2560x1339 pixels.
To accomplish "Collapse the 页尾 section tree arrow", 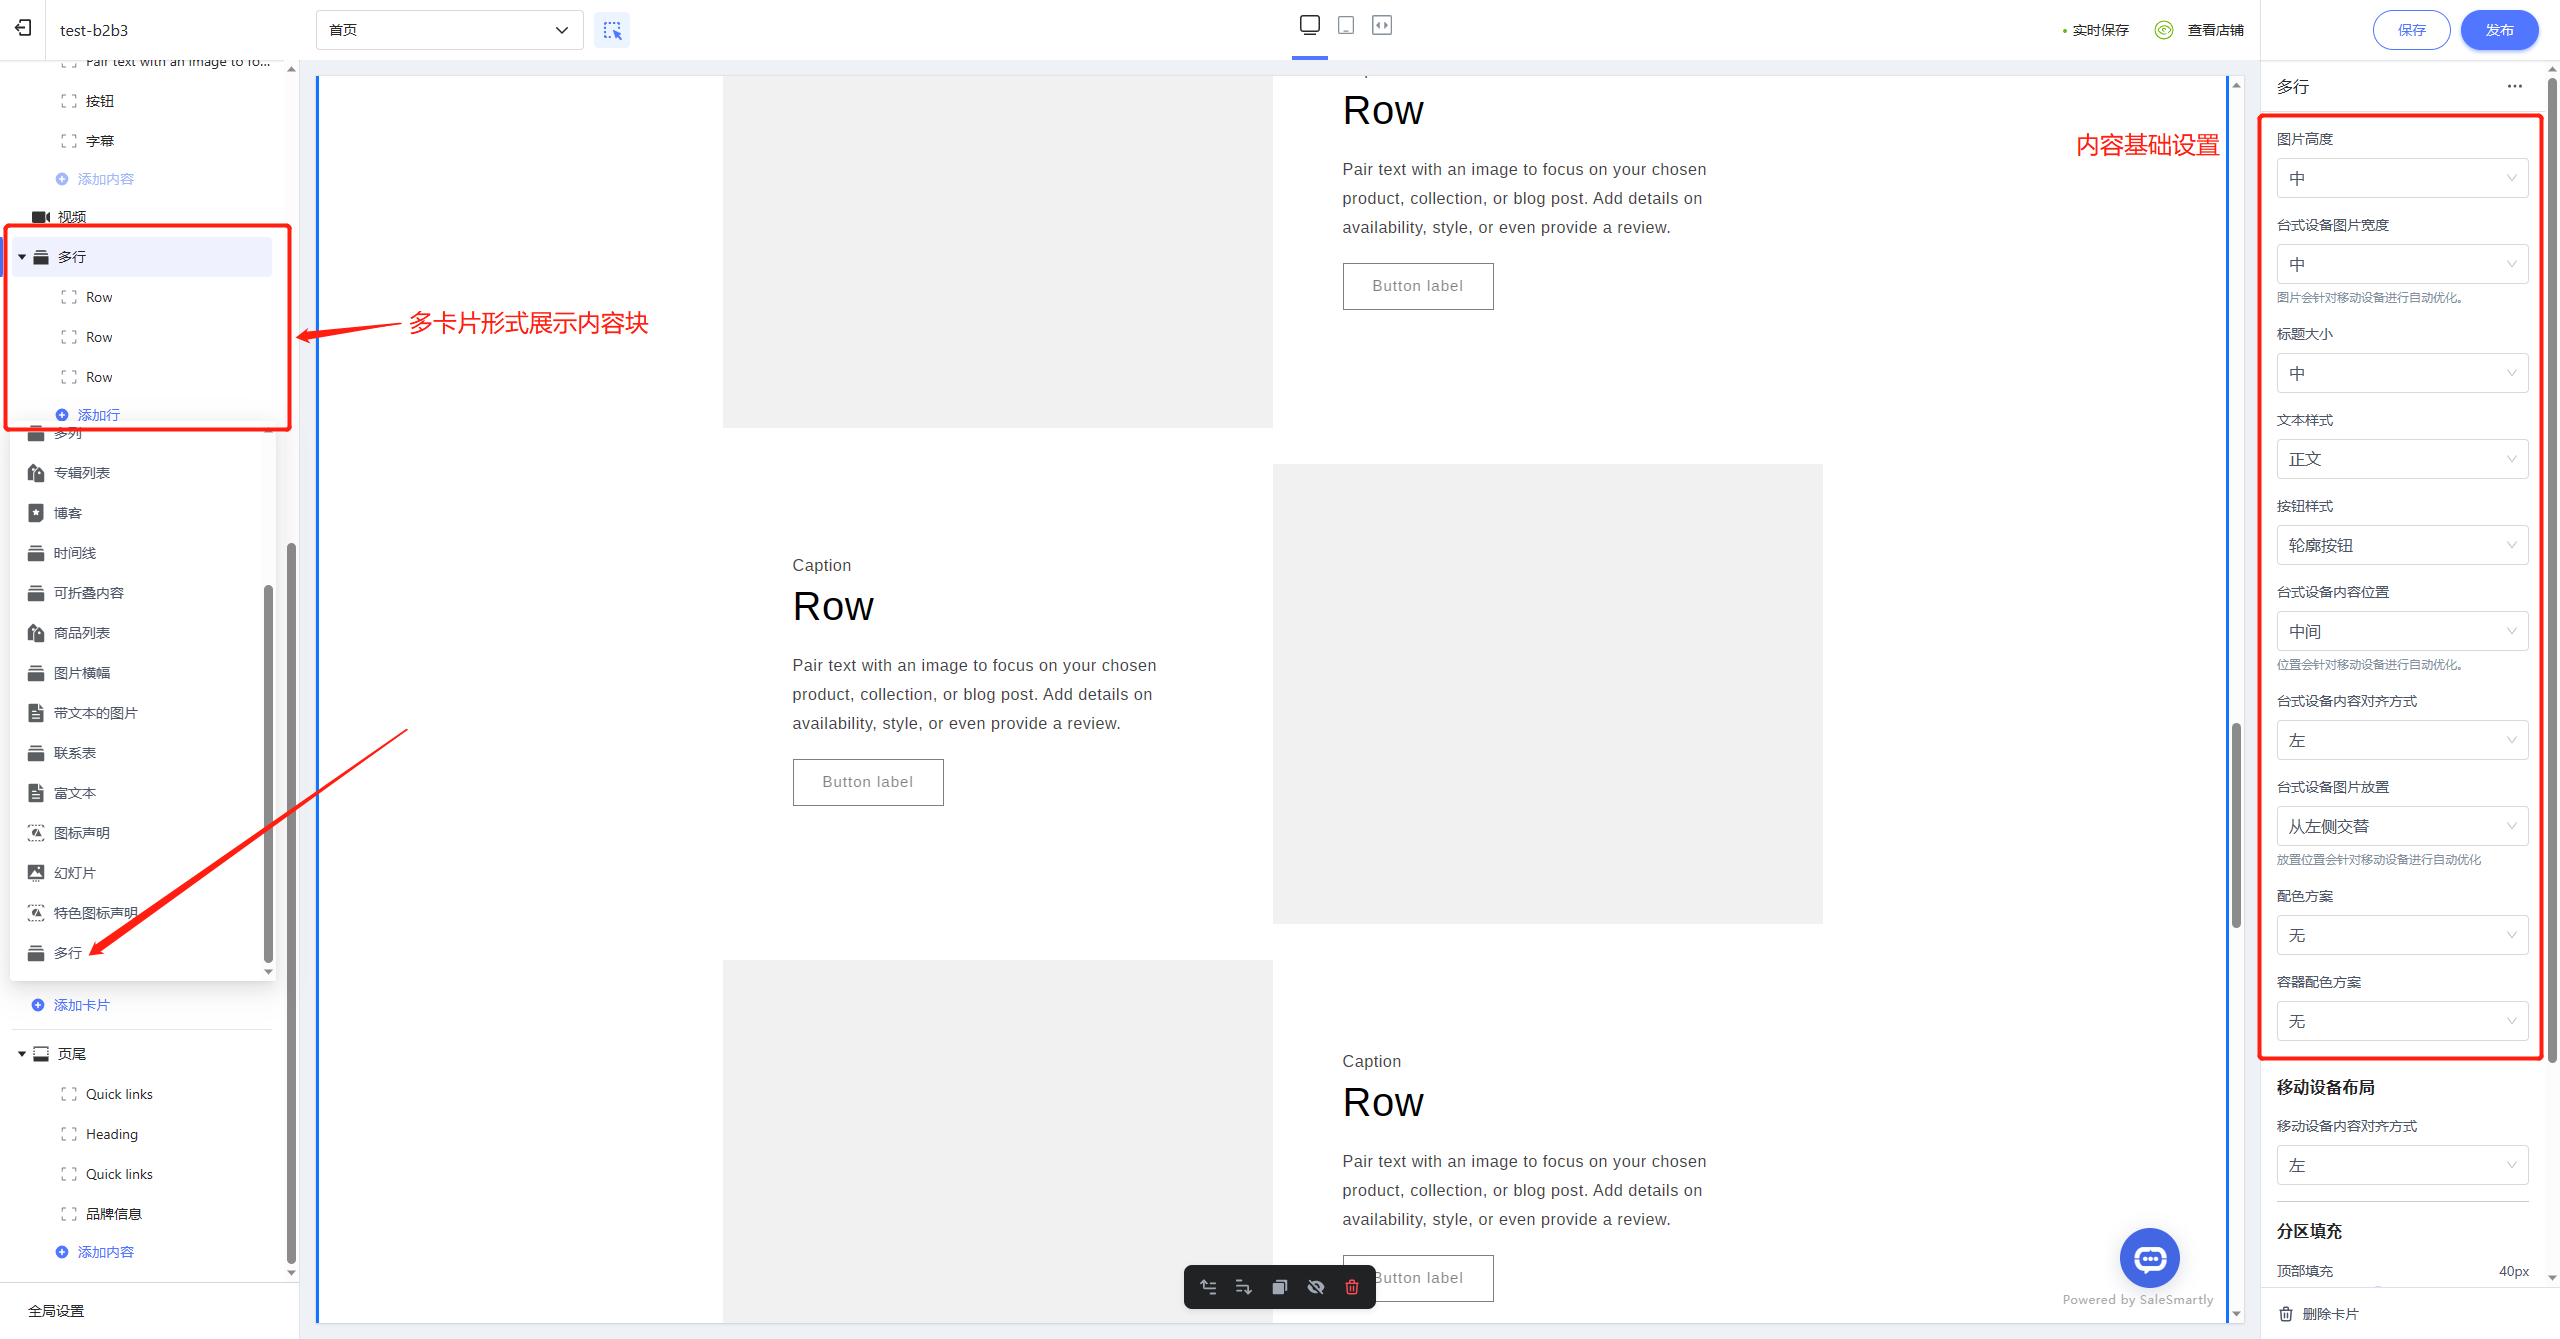I will coord(22,1054).
